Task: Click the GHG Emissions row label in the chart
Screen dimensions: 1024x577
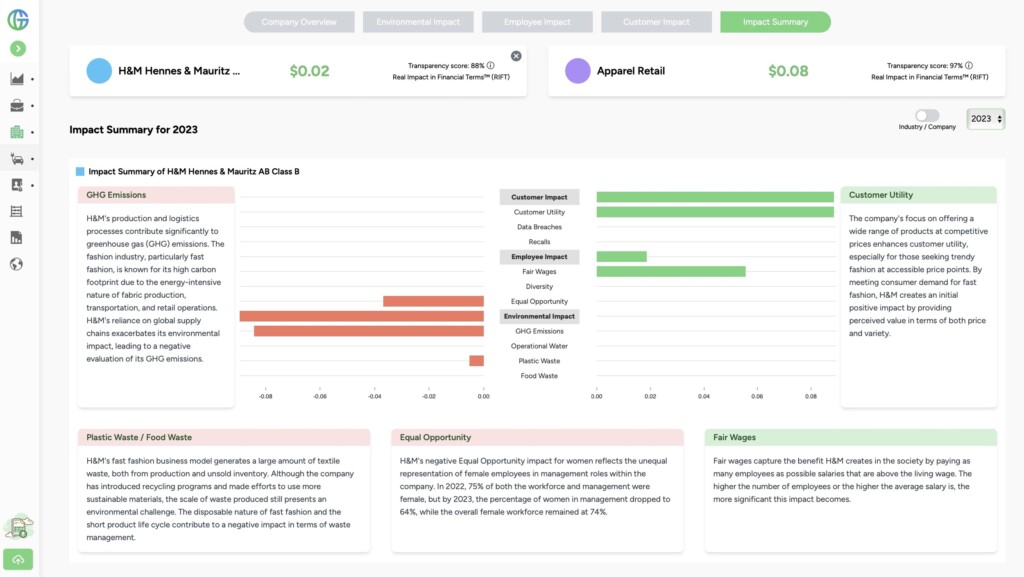Action: 539,331
